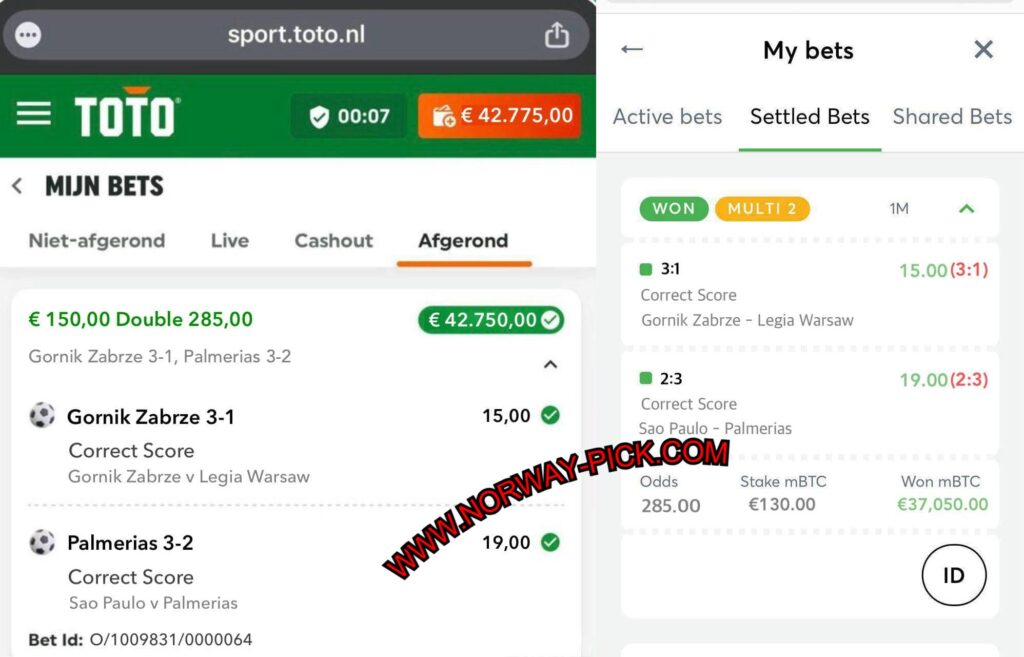Image resolution: width=1024 pixels, height=657 pixels.
Task: Collapse the WON MULTI 2 bet card
Action: [967, 209]
